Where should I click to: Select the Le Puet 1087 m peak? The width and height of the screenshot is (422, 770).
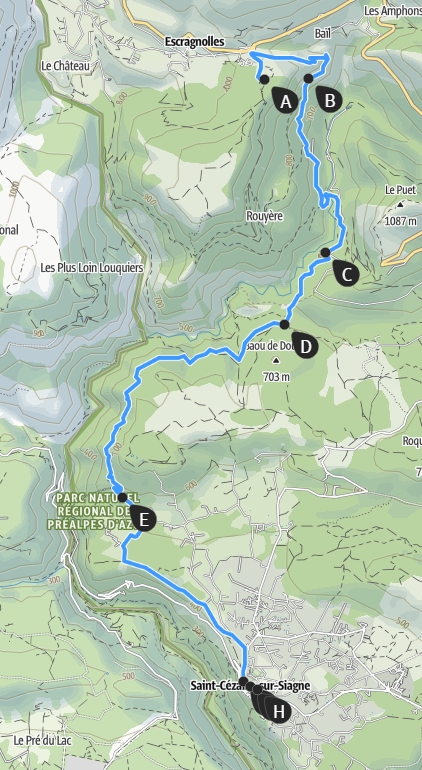400,205
